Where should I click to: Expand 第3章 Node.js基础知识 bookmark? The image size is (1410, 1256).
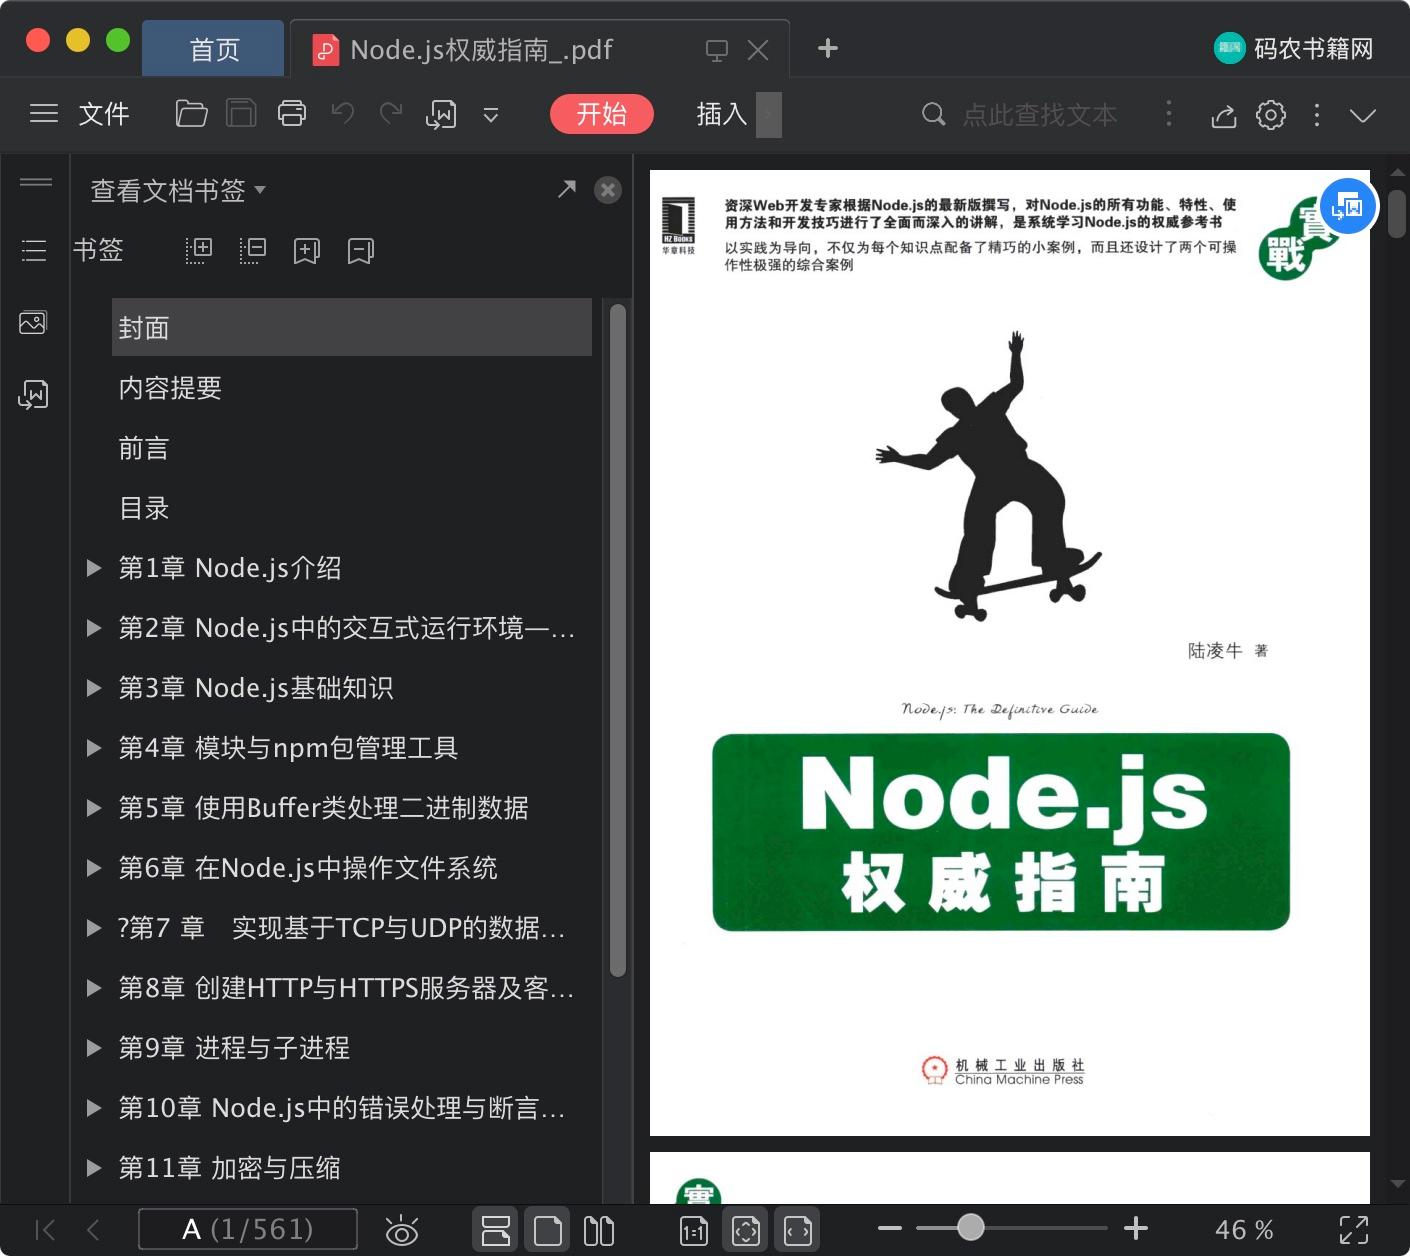point(94,688)
